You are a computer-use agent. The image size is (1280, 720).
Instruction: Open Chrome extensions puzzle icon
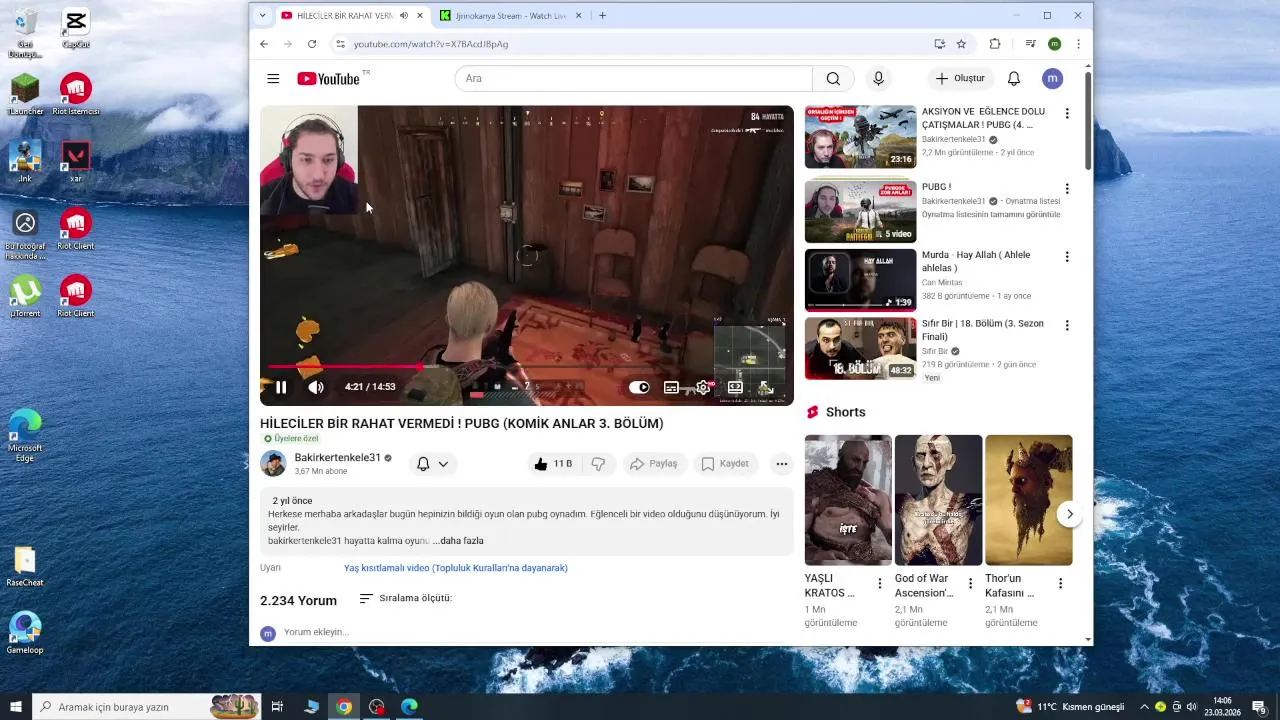(994, 44)
